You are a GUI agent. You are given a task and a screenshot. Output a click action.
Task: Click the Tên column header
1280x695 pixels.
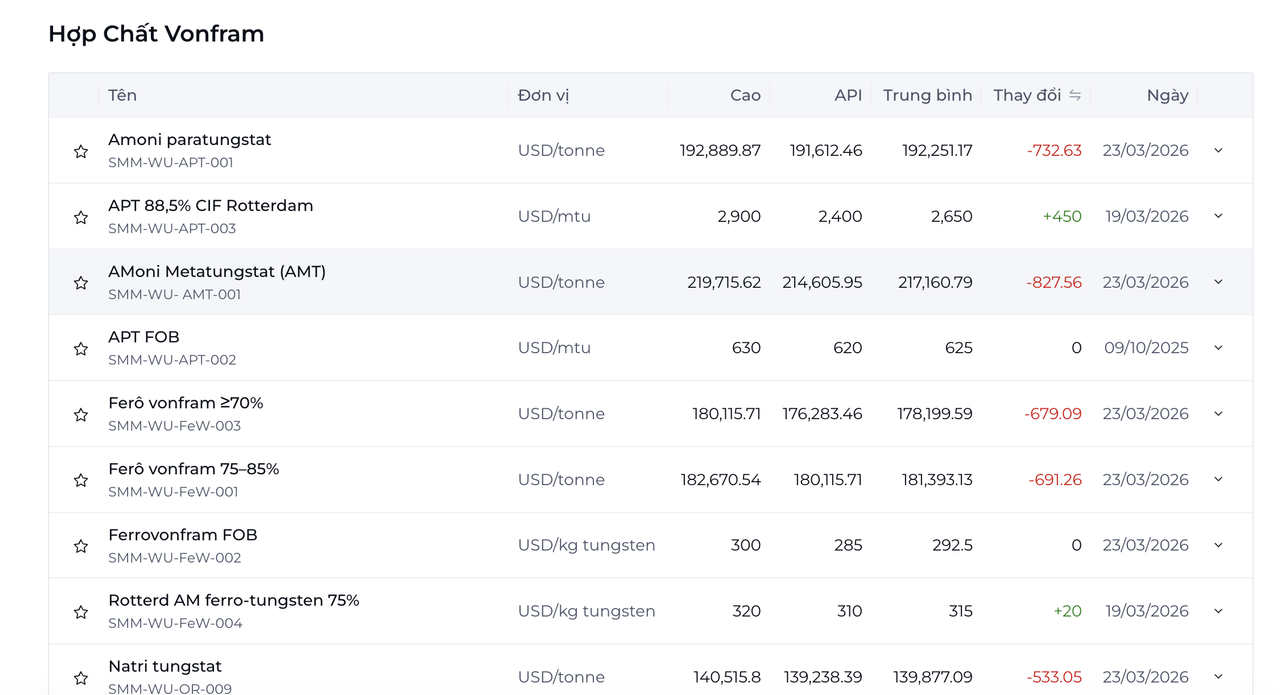[x=122, y=95]
